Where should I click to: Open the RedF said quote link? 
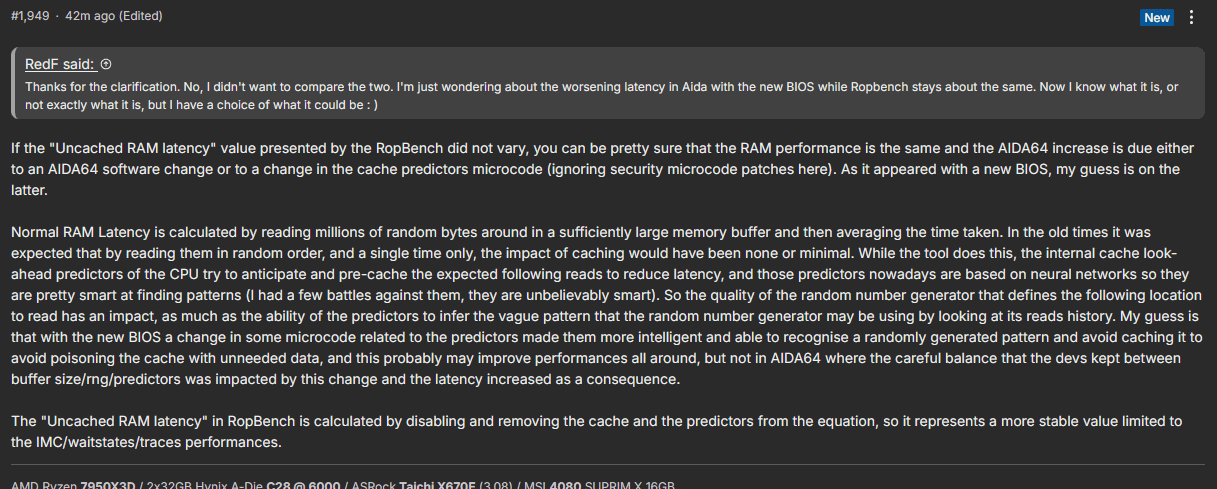point(61,64)
